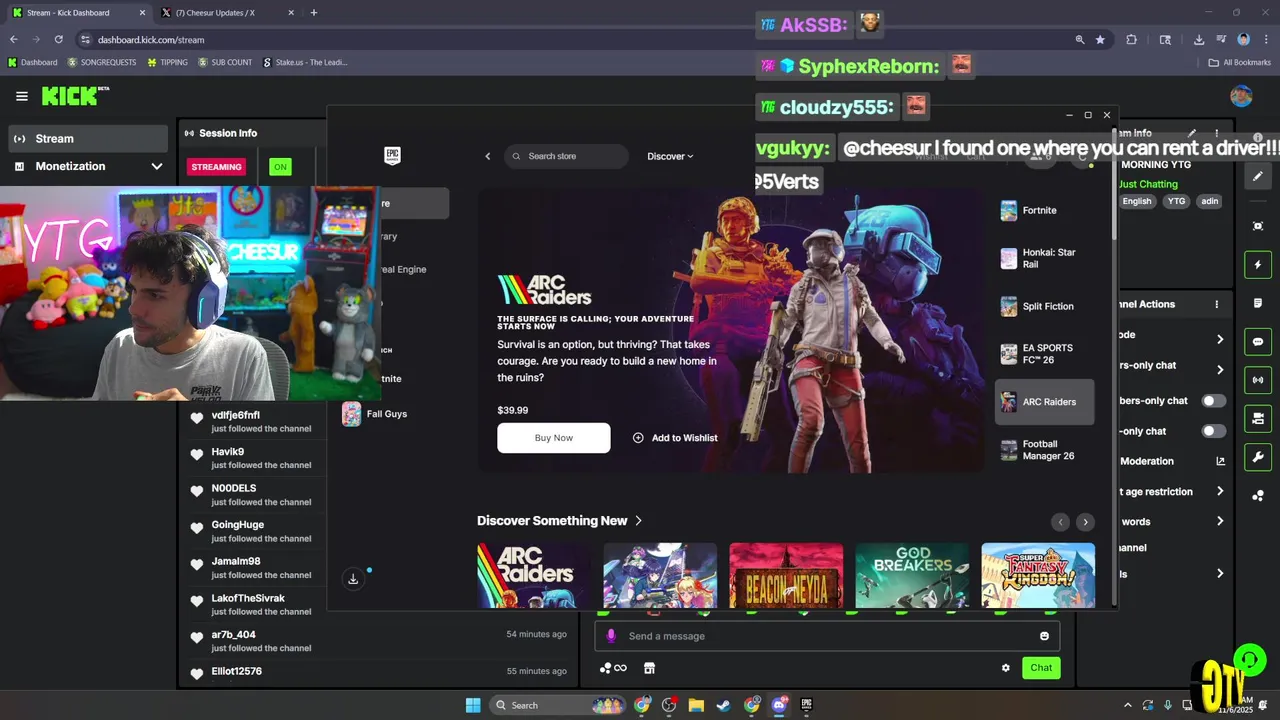Open SONGREQUESTS bookmark
Viewport: 1280px width, 720px height.
(x=102, y=62)
